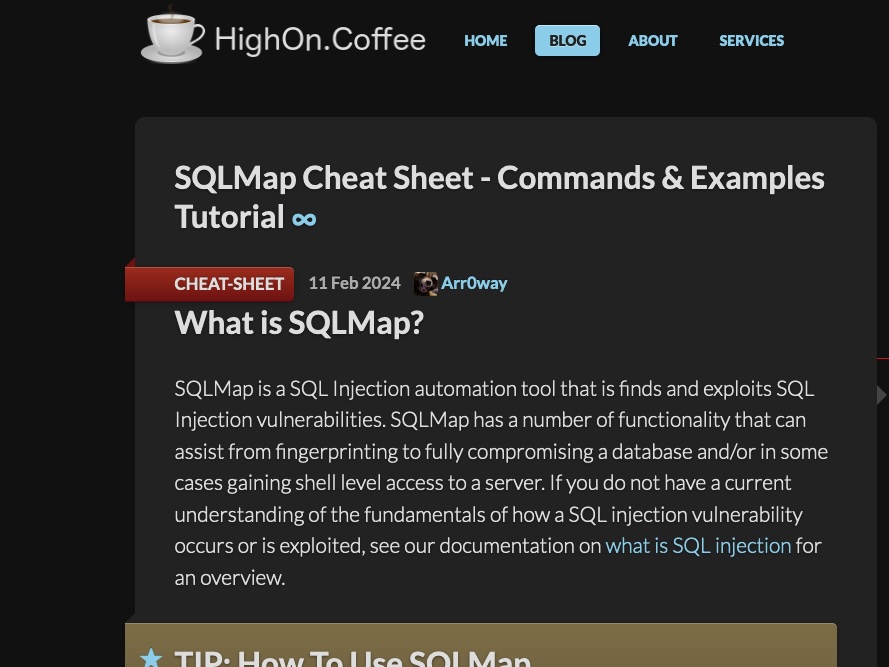Navigate to the ABOUT page
The width and height of the screenshot is (889, 667).
tap(653, 41)
